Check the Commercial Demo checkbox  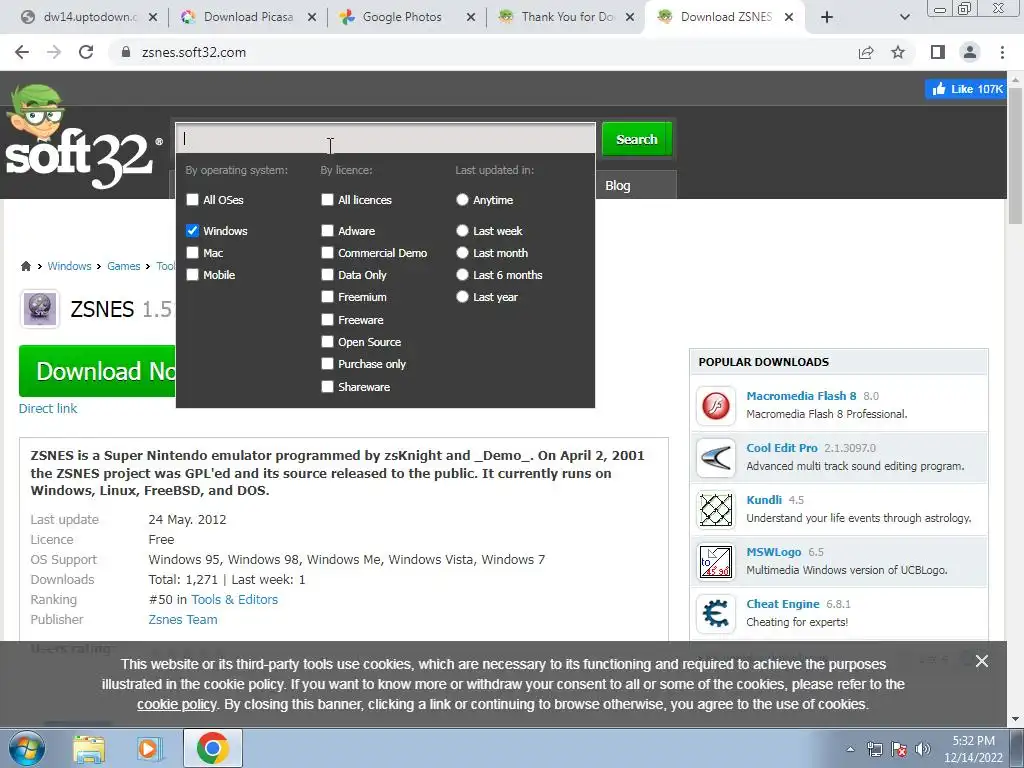pyautogui.click(x=327, y=253)
